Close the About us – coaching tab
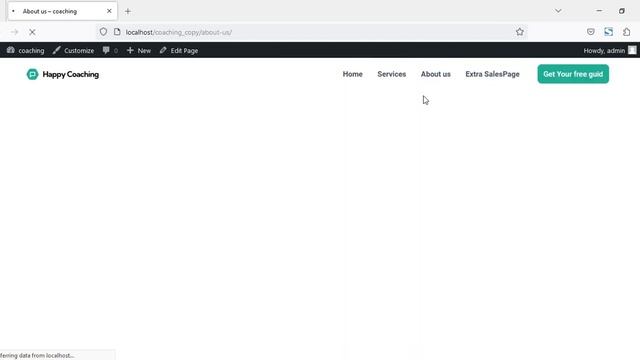This screenshot has width=640, height=360. [x=109, y=11]
